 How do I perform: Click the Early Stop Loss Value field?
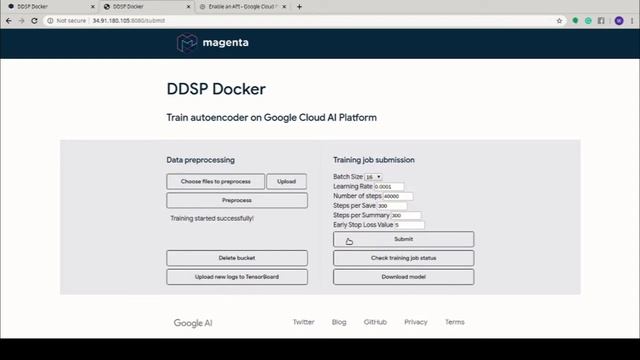pyautogui.click(x=409, y=225)
